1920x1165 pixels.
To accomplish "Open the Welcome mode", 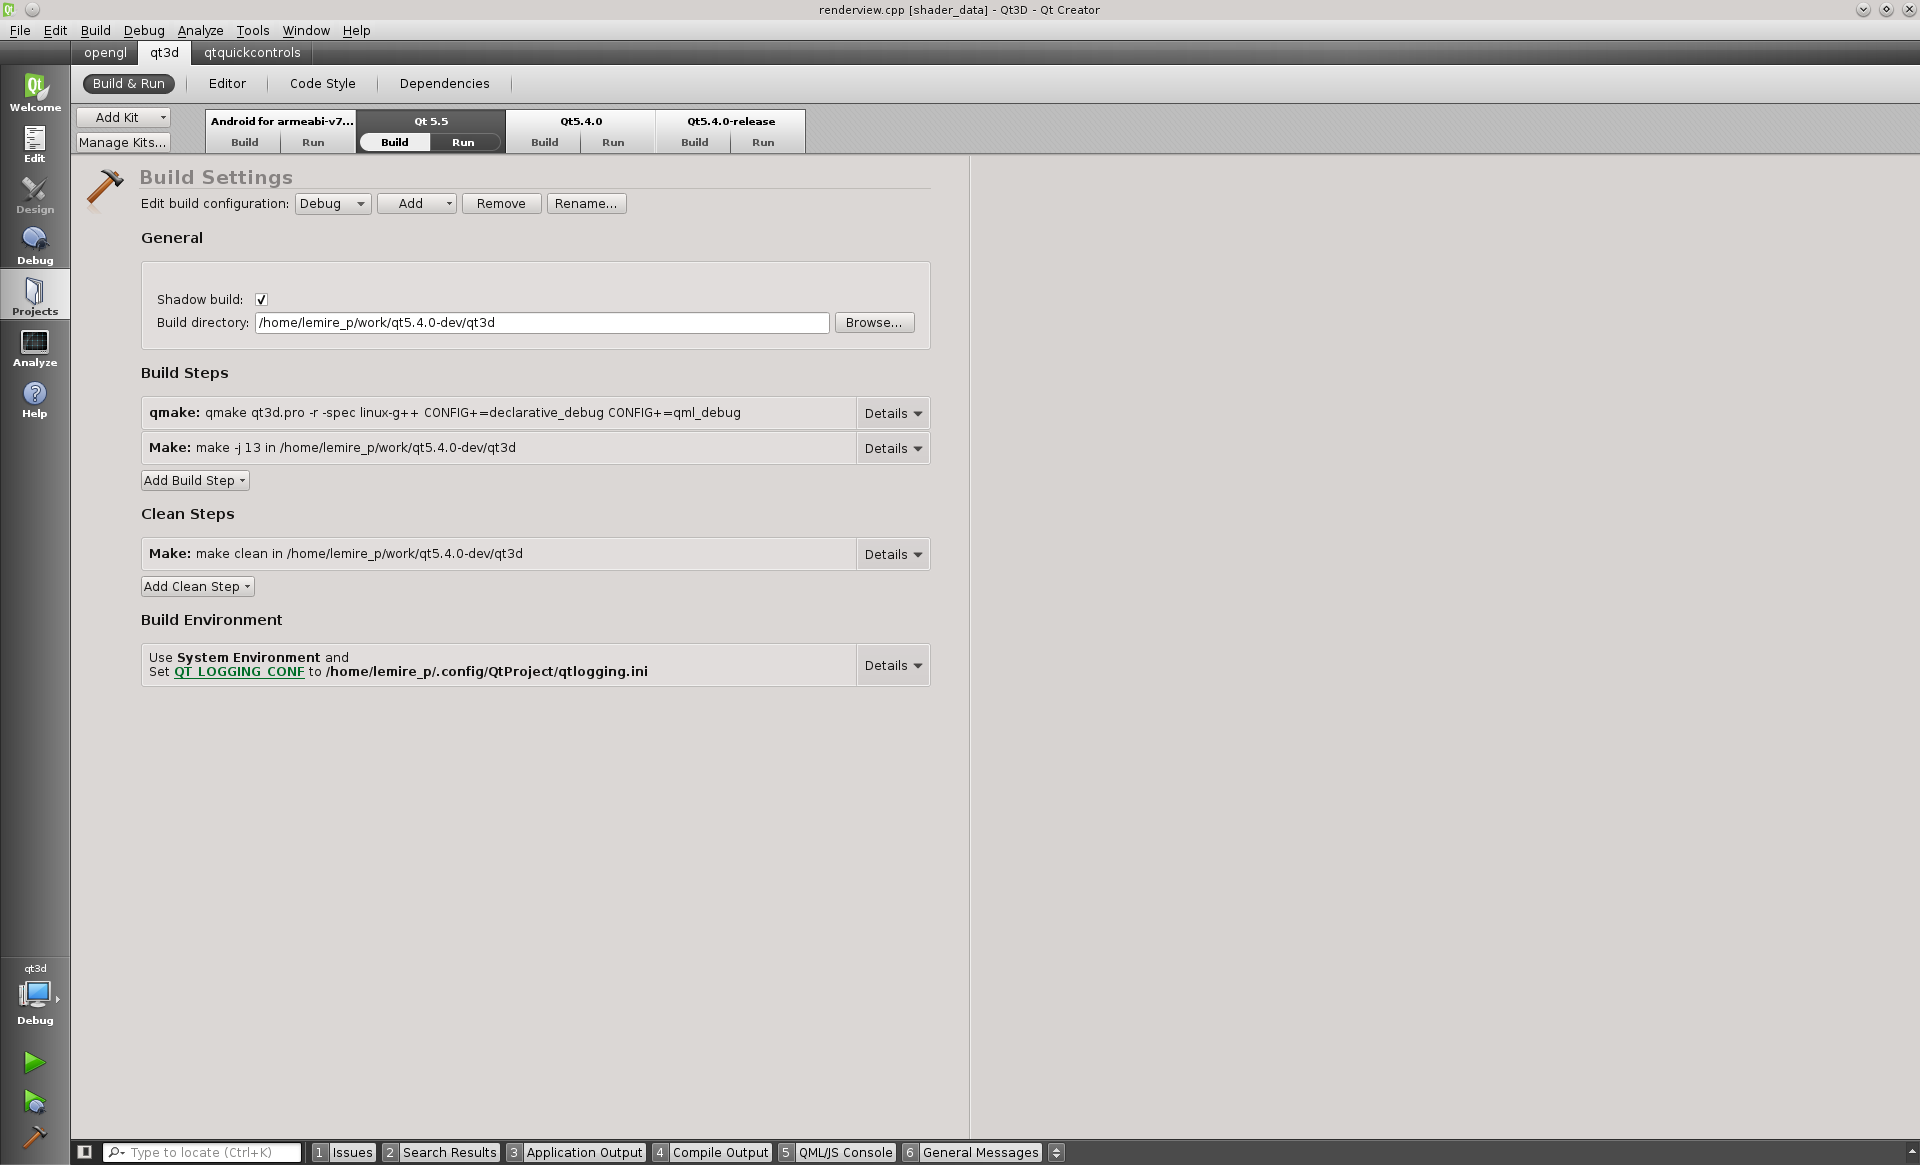I will [35, 92].
